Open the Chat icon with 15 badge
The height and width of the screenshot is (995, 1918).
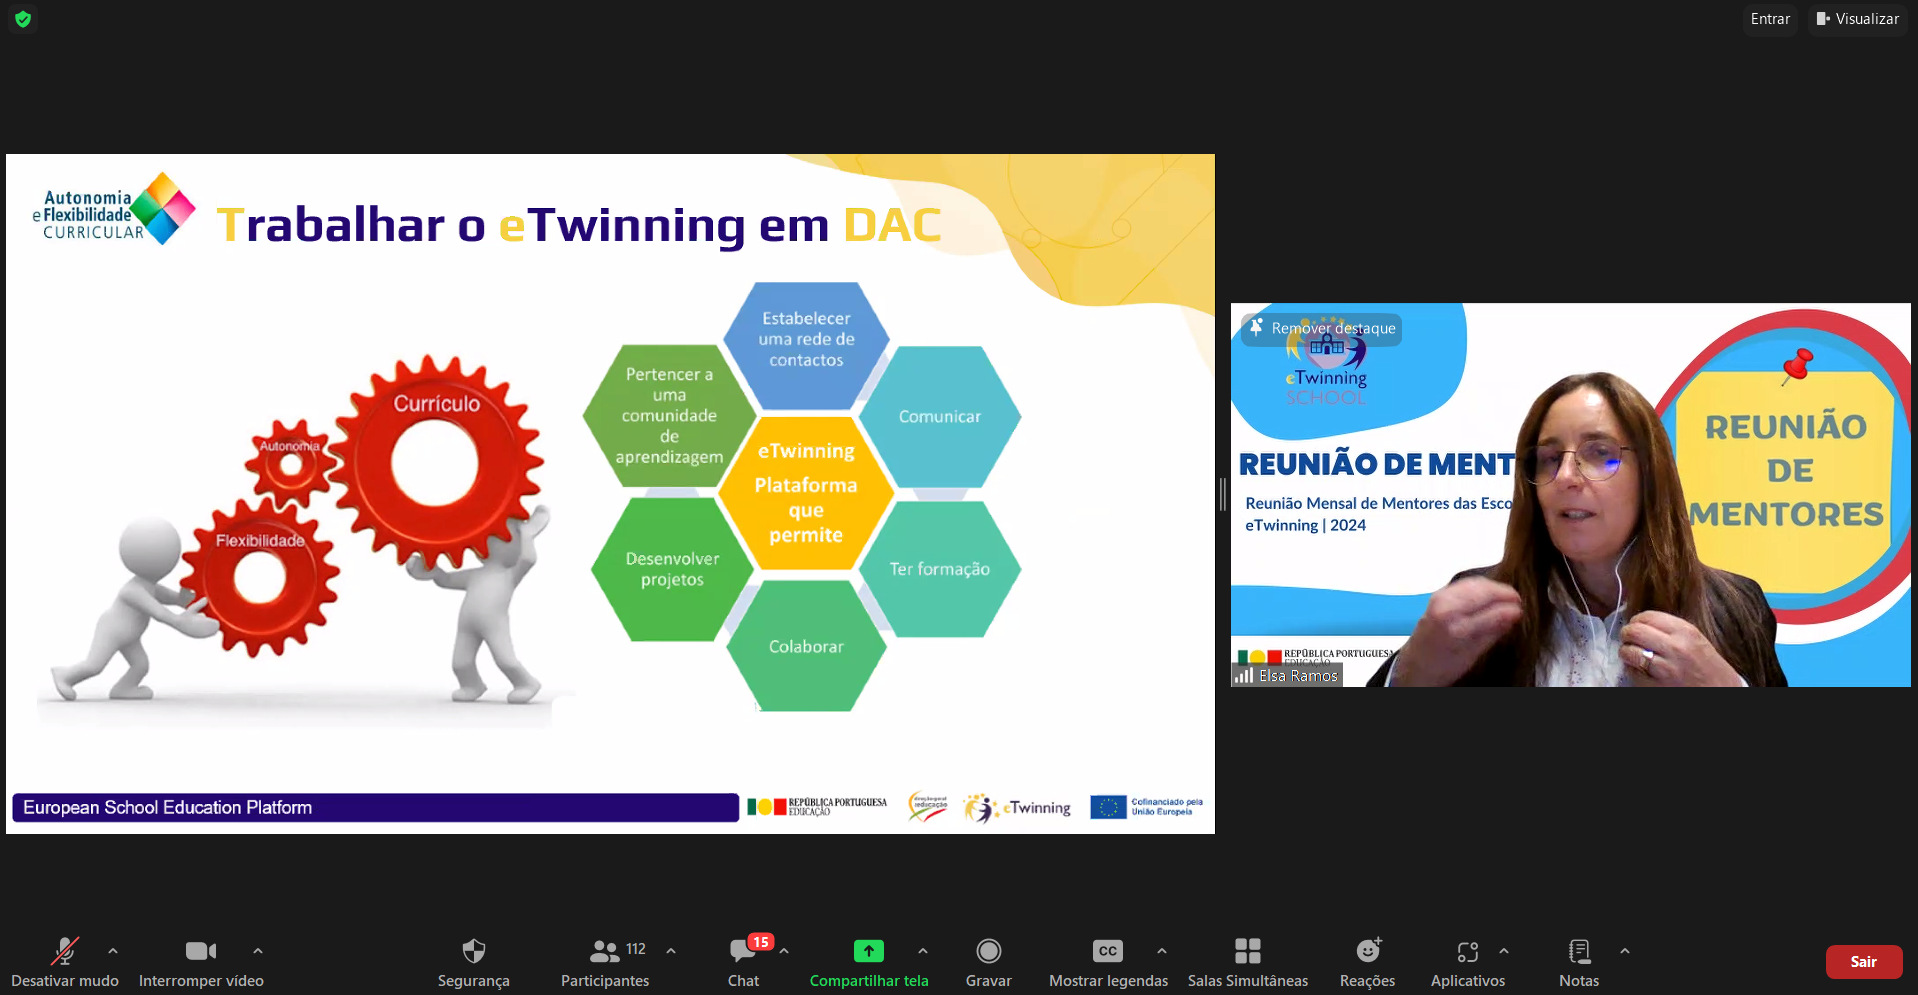pos(744,950)
